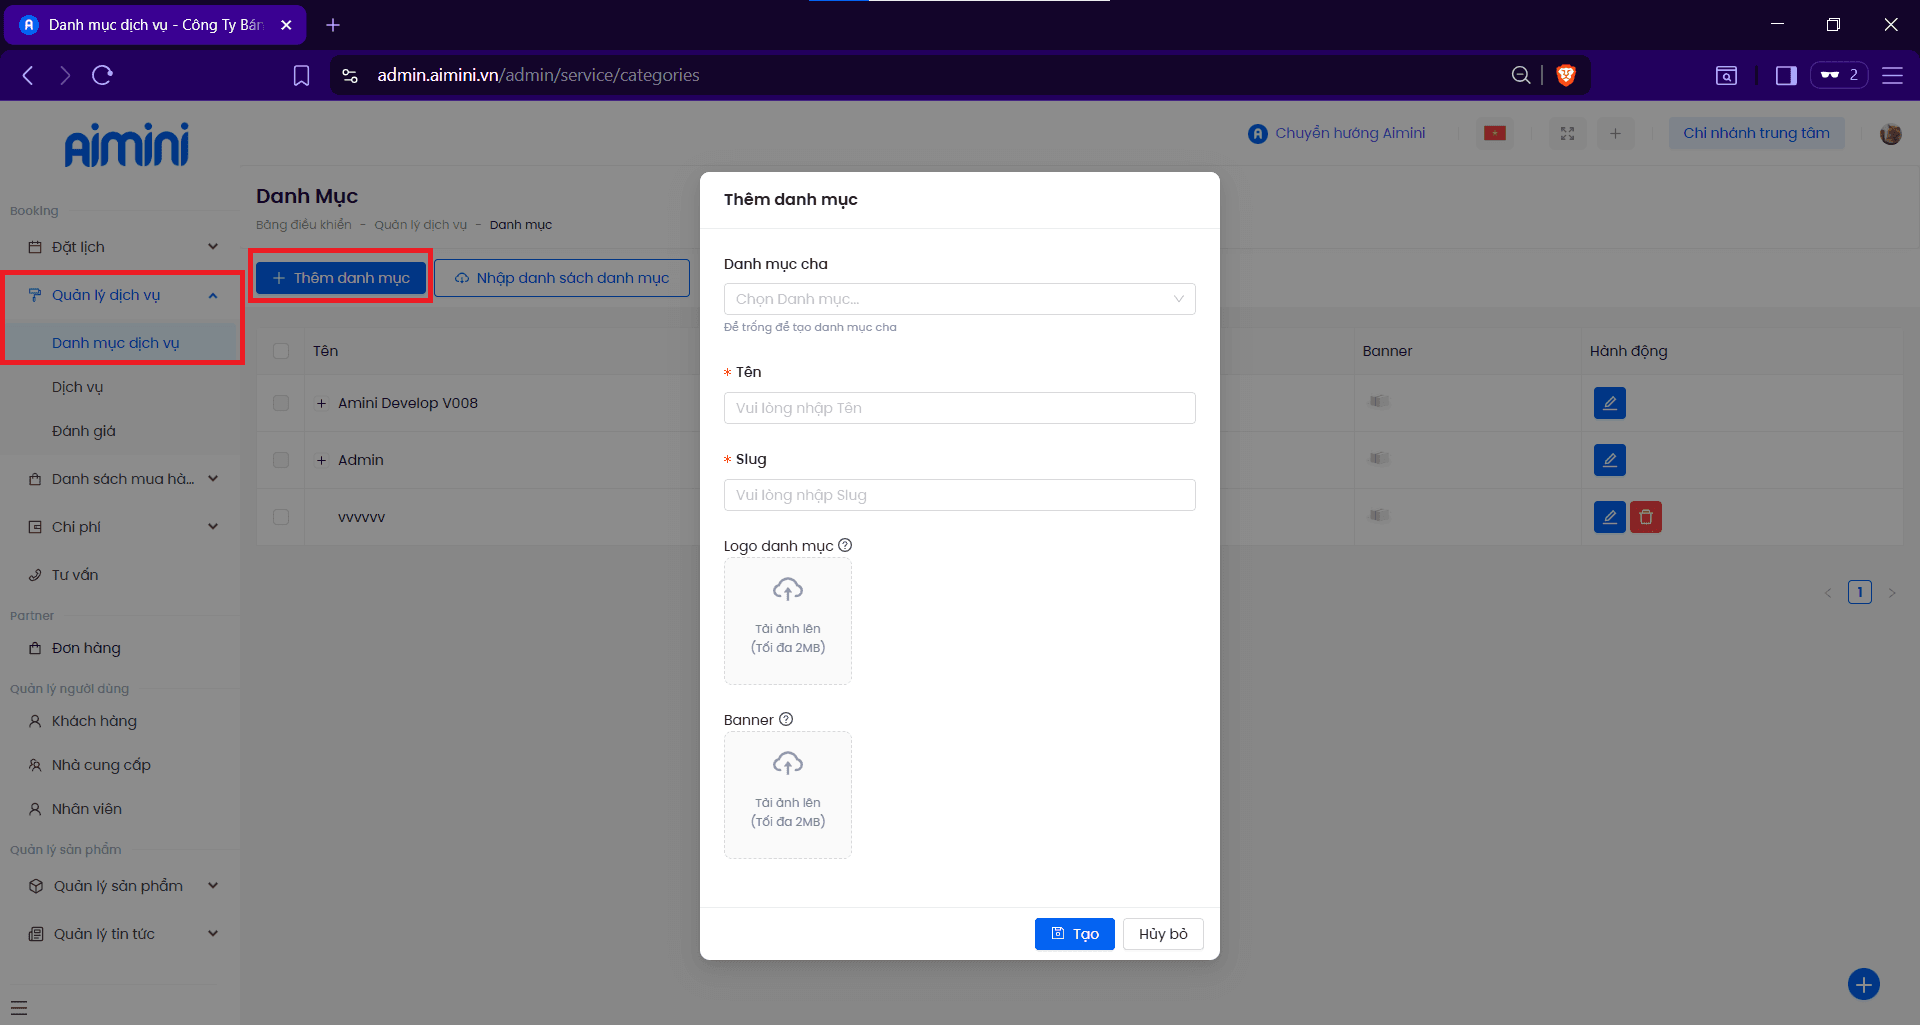This screenshot has width=1920, height=1025.
Task: Click the help icon beside Logo danh mục
Action: [x=845, y=546]
